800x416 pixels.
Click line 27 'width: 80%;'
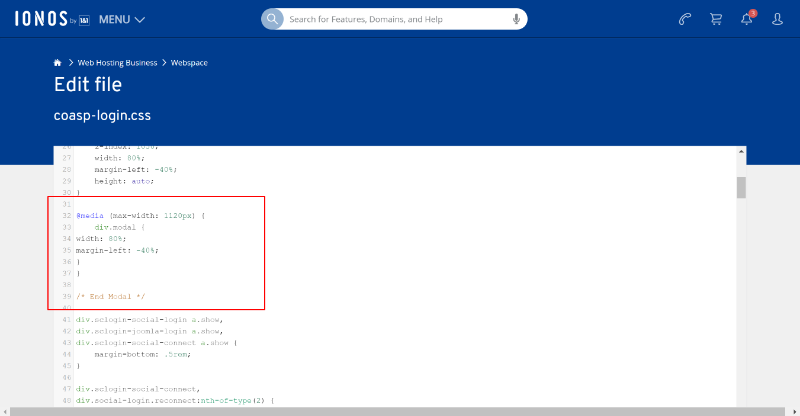click(x=119, y=158)
